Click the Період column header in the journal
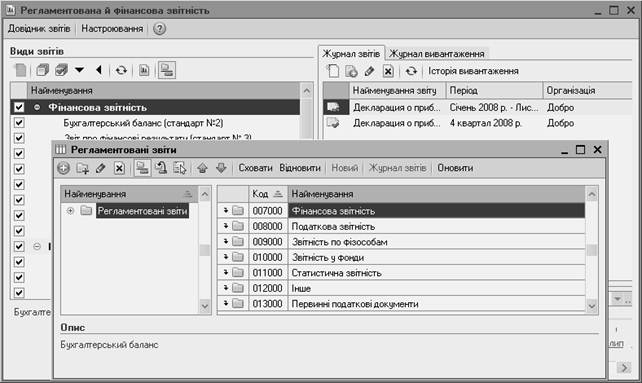Image resolution: width=642 pixels, height=383 pixels. [x=495, y=91]
